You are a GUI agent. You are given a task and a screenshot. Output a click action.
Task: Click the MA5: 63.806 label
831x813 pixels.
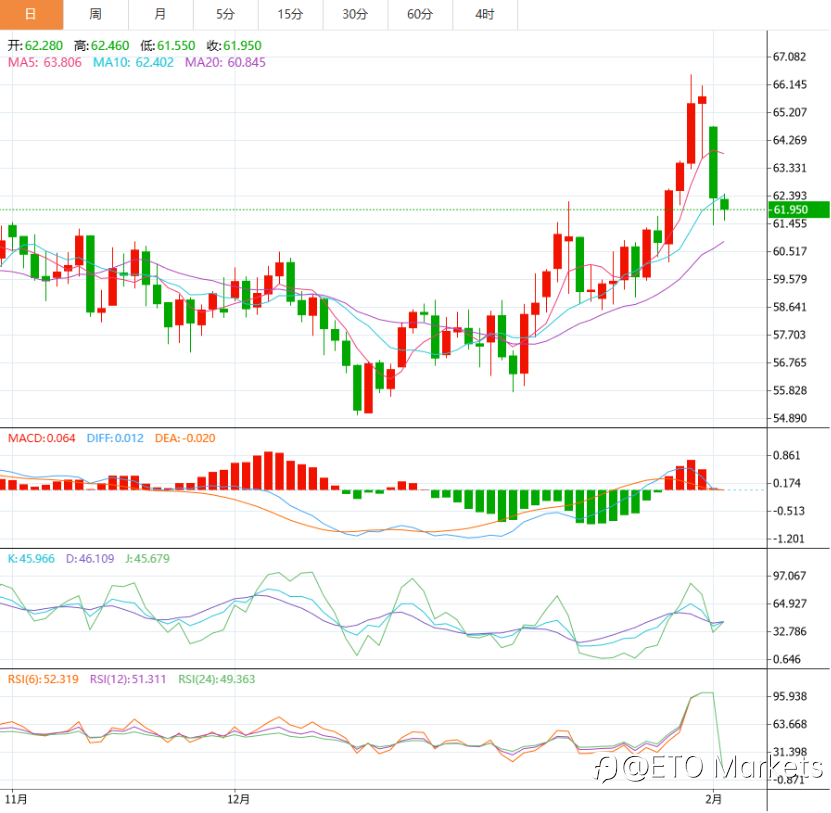45,63
